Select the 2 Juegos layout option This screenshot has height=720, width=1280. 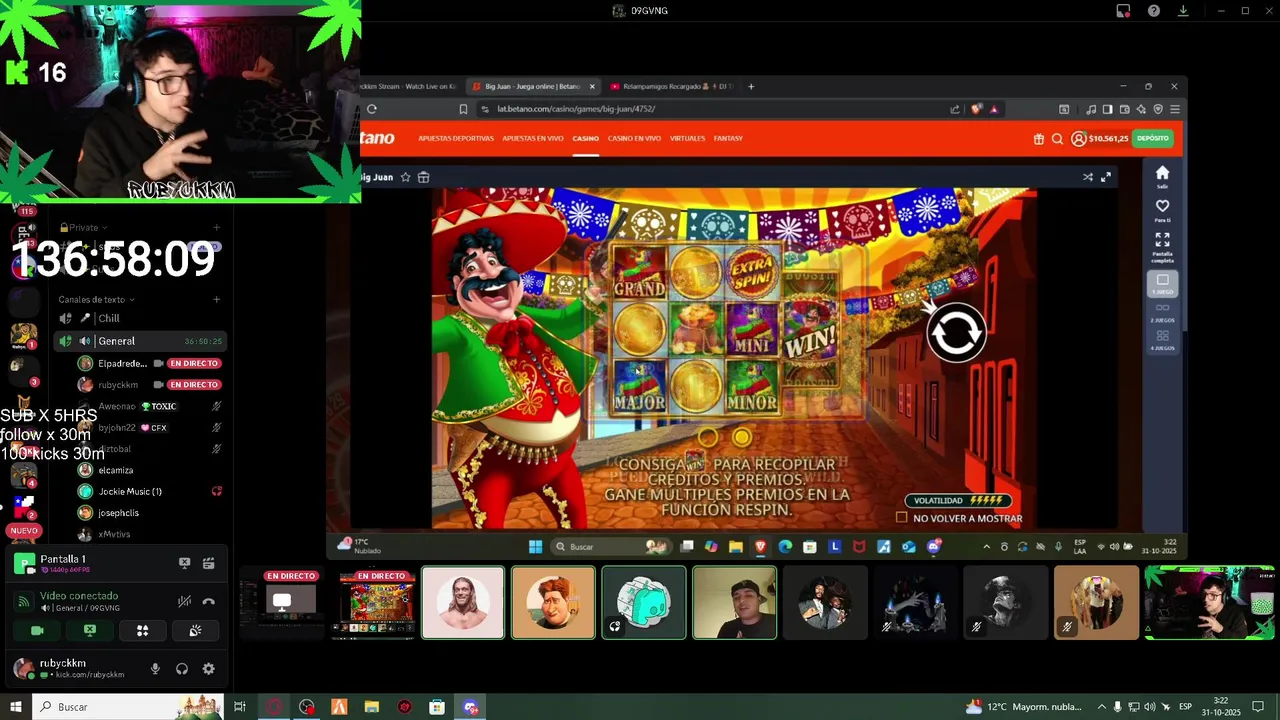(1162, 312)
